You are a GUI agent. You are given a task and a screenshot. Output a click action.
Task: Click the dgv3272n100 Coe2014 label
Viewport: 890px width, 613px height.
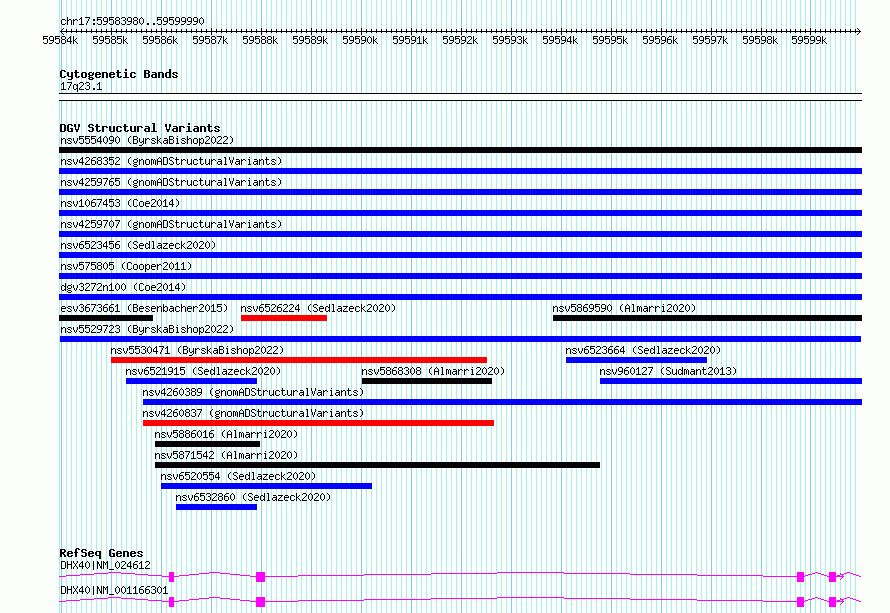point(123,287)
